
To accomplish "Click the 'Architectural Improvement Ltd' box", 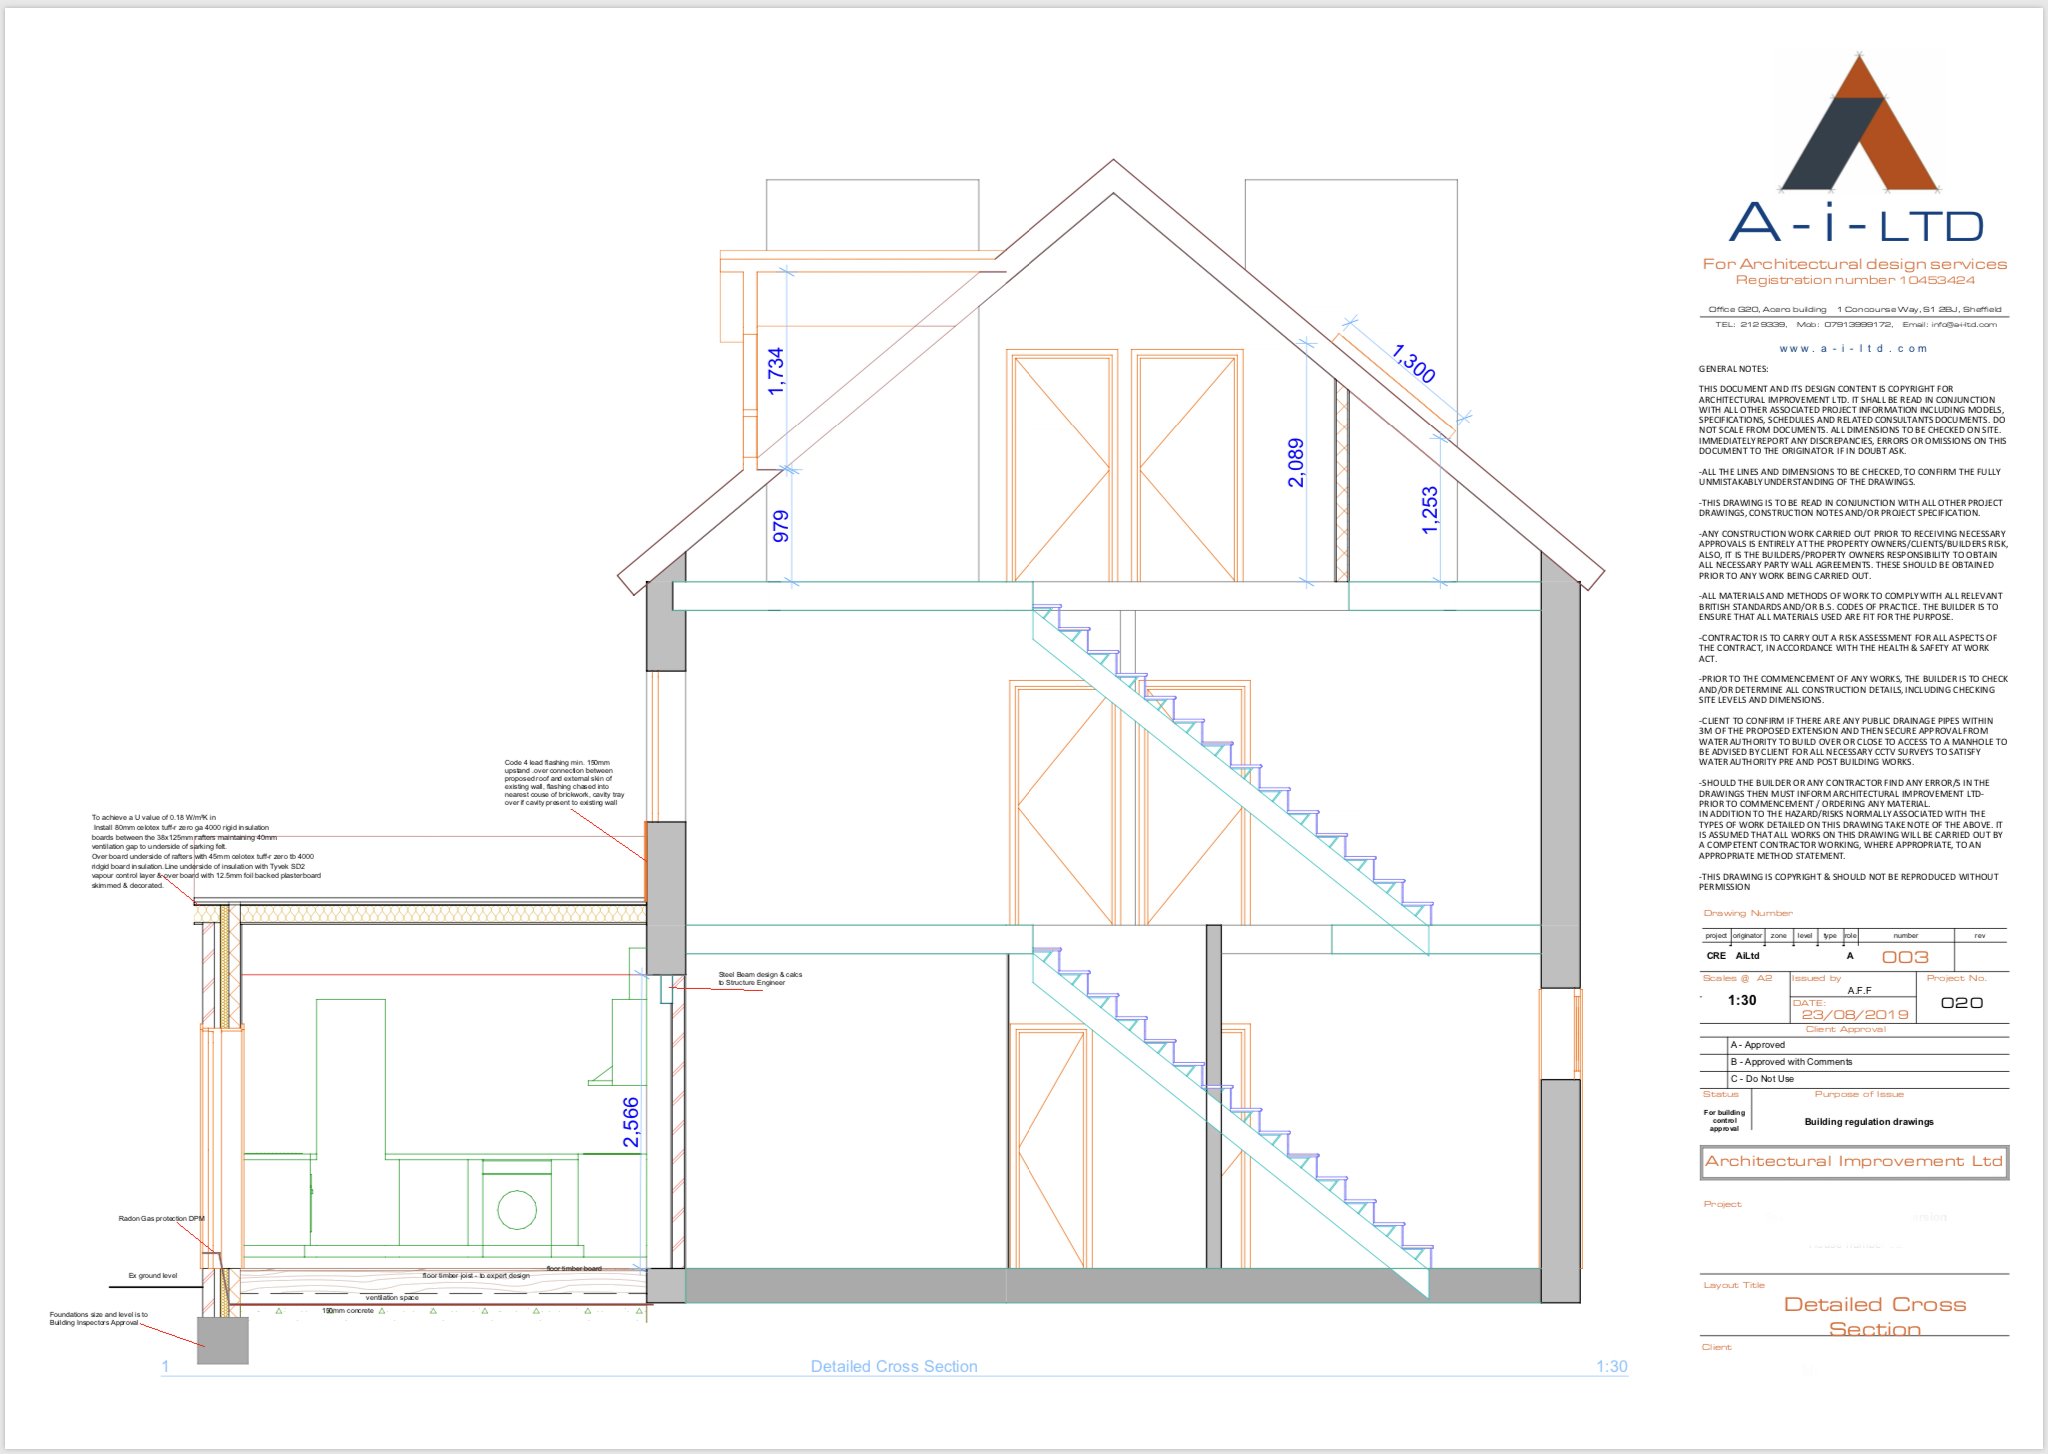I will (1854, 1162).
